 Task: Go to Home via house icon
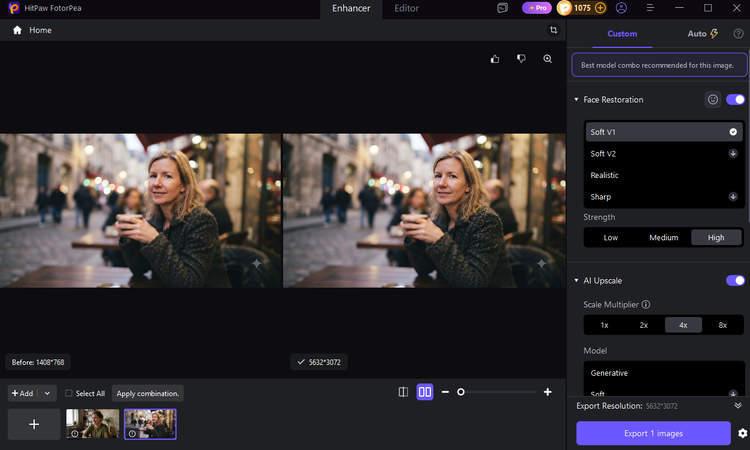click(x=17, y=30)
